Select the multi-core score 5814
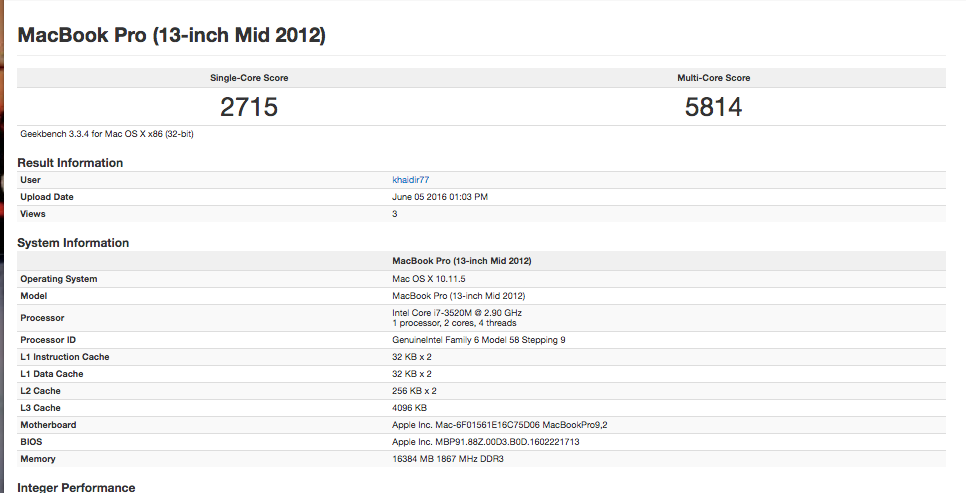This screenshot has width=966, height=493. pos(713,107)
